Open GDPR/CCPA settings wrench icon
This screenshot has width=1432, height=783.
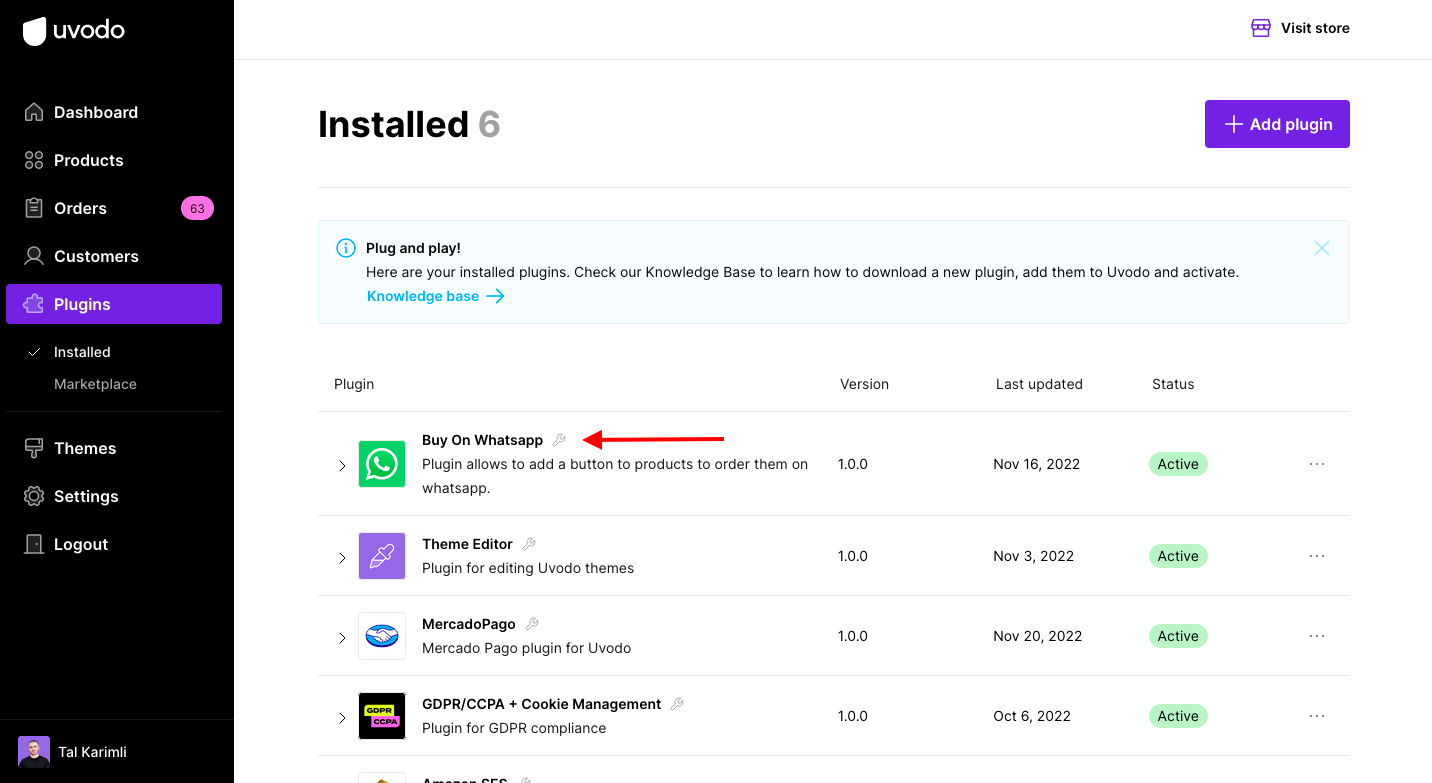coord(678,704)
